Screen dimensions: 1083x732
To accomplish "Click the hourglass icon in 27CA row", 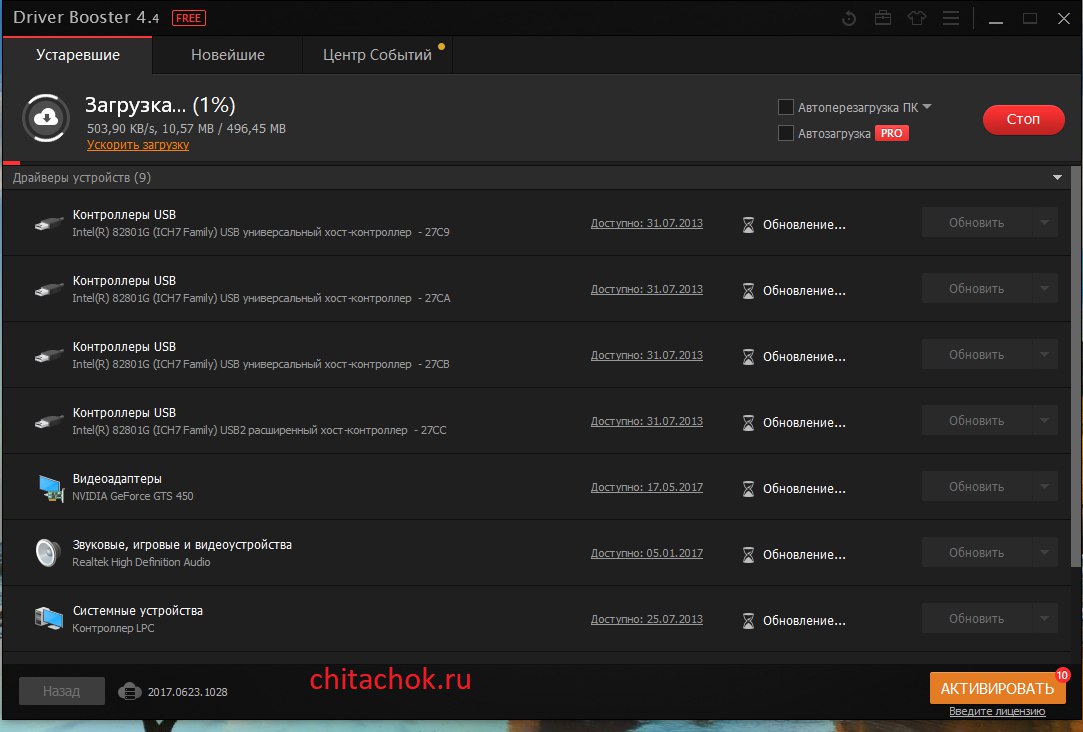I will (748, 291).
